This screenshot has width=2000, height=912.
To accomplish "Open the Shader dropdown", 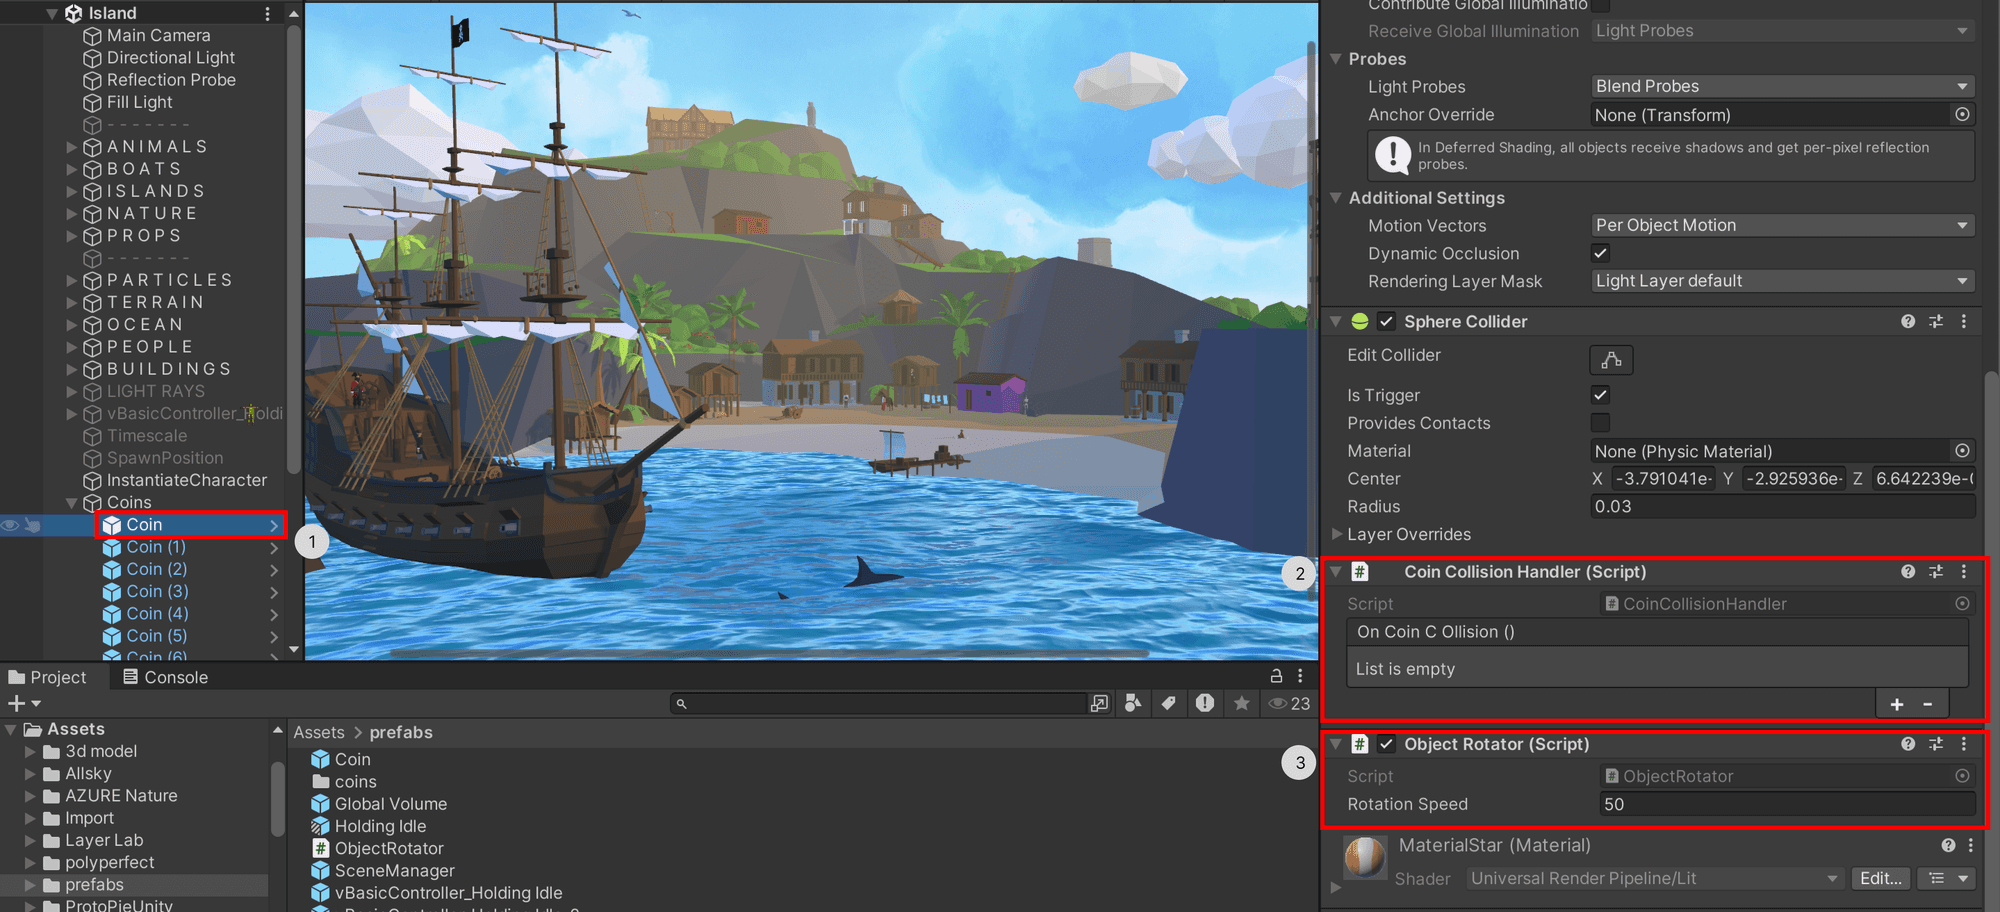I will point(1655,878).
